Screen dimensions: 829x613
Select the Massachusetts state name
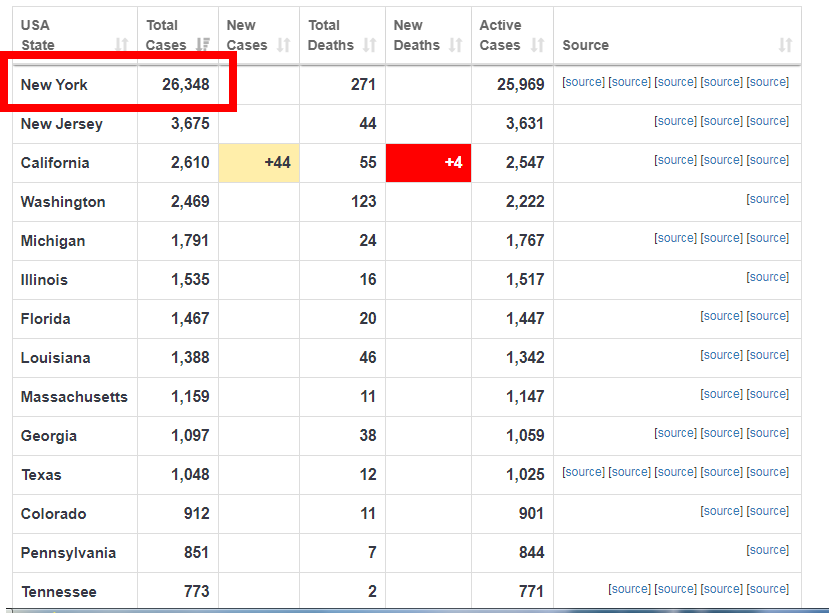pyautogui.click(x=74, y=397)
